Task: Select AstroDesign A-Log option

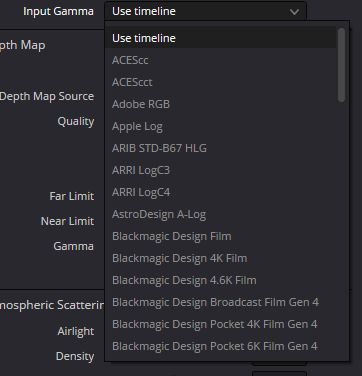Action: pos(220,214)
